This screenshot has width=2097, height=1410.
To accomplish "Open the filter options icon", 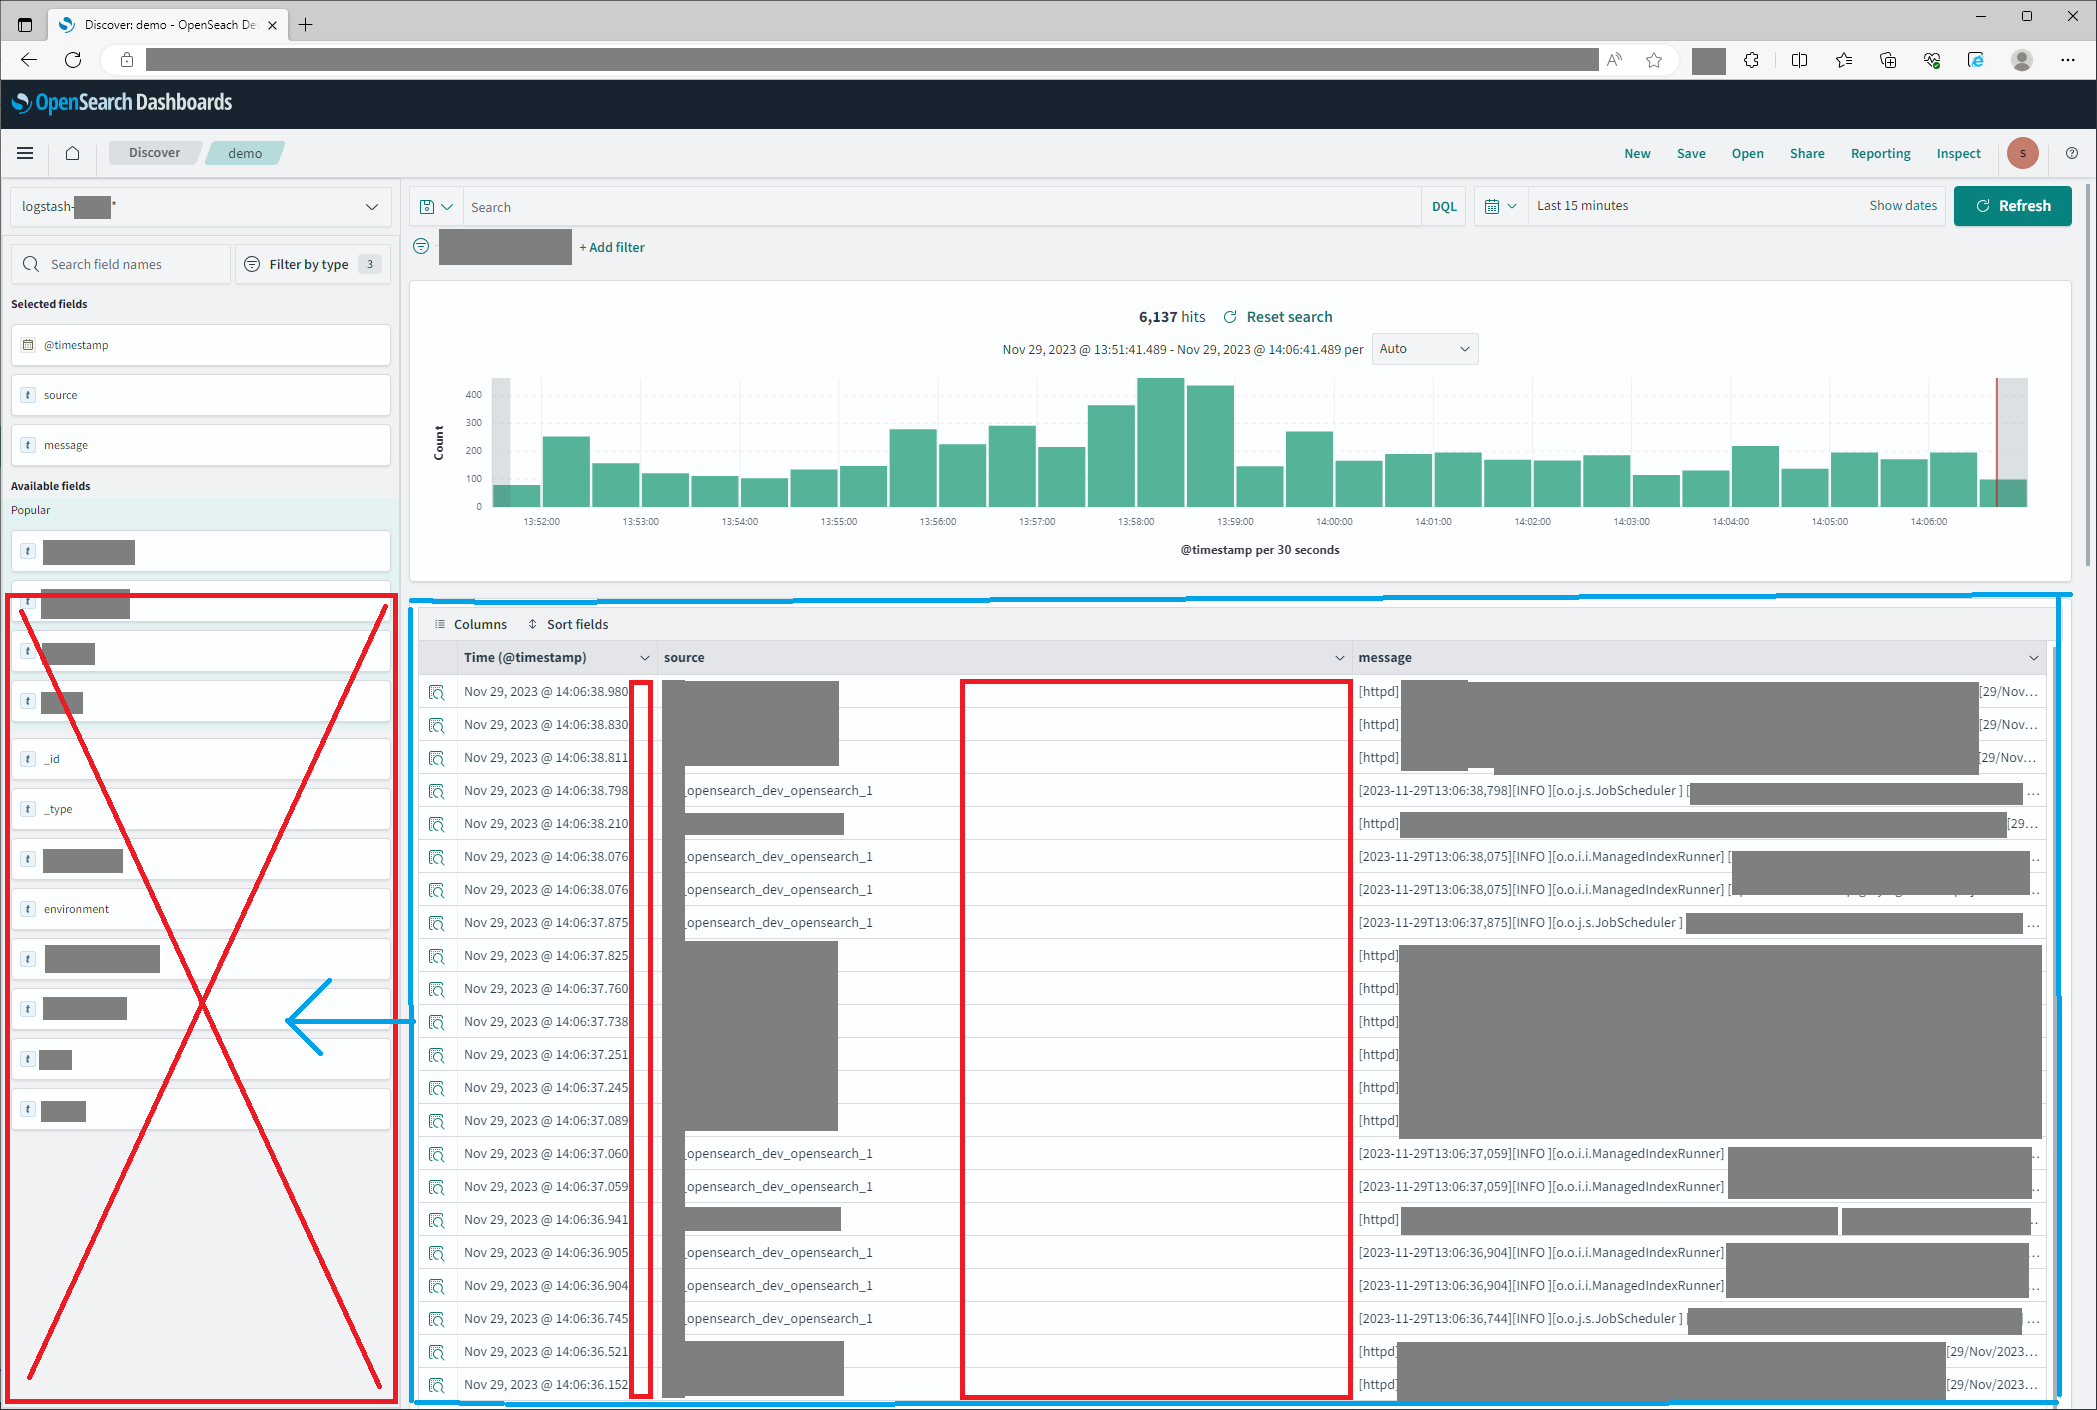I will [x=421, y=246].
